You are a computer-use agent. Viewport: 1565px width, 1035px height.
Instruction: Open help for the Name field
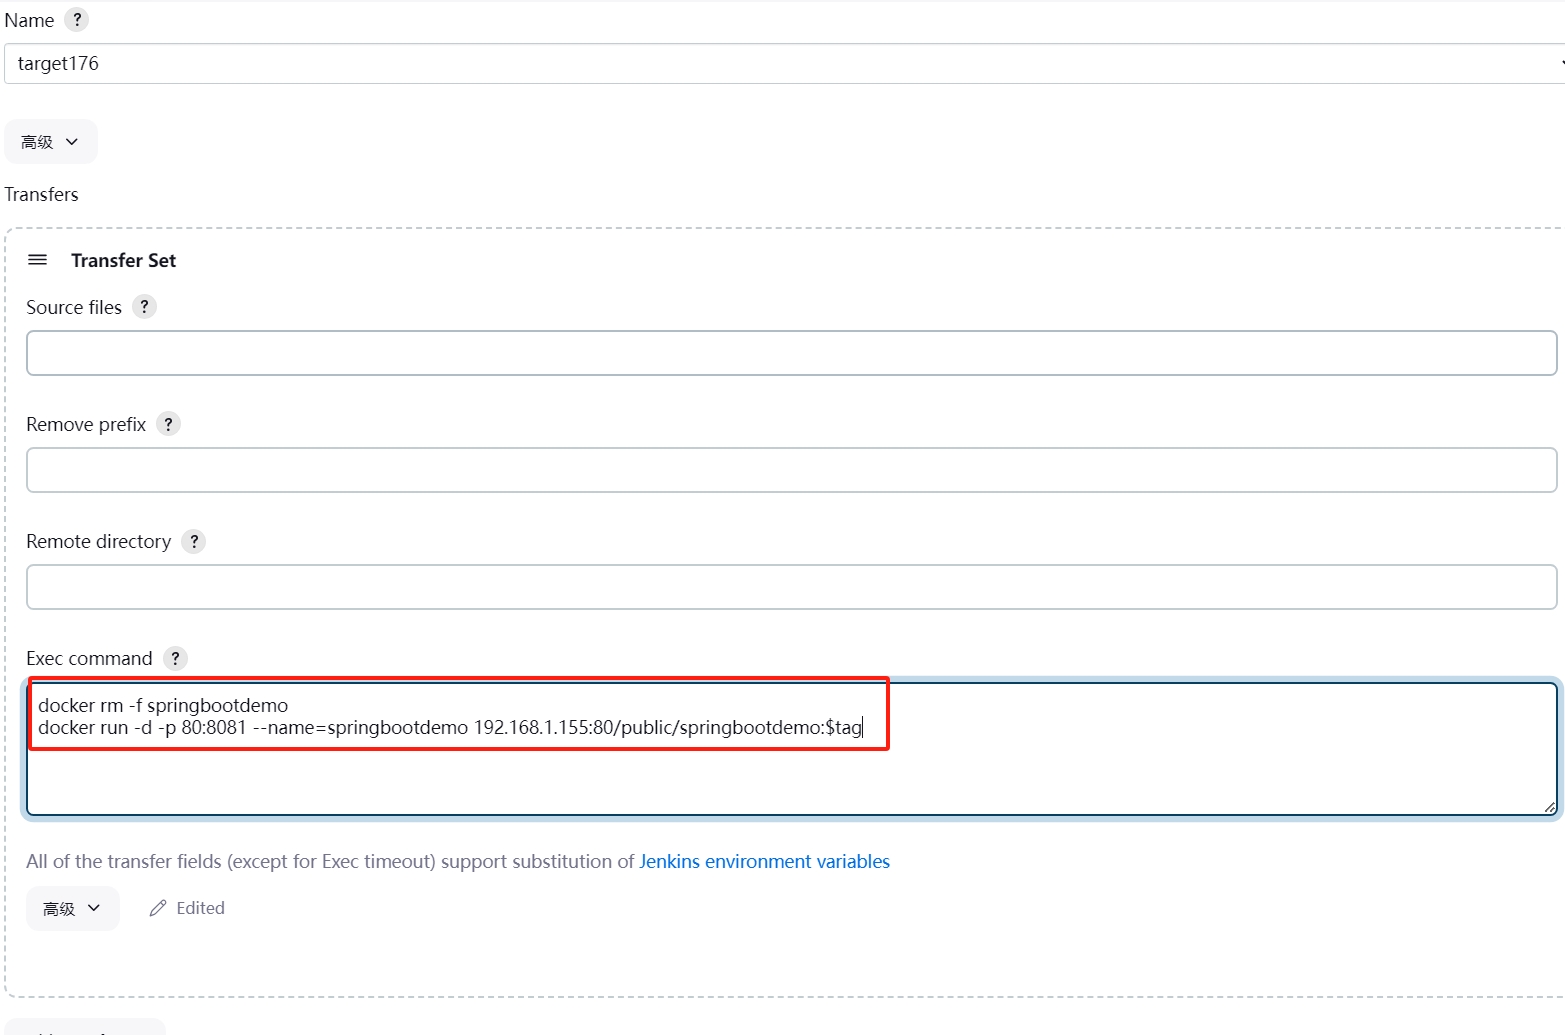77,20
